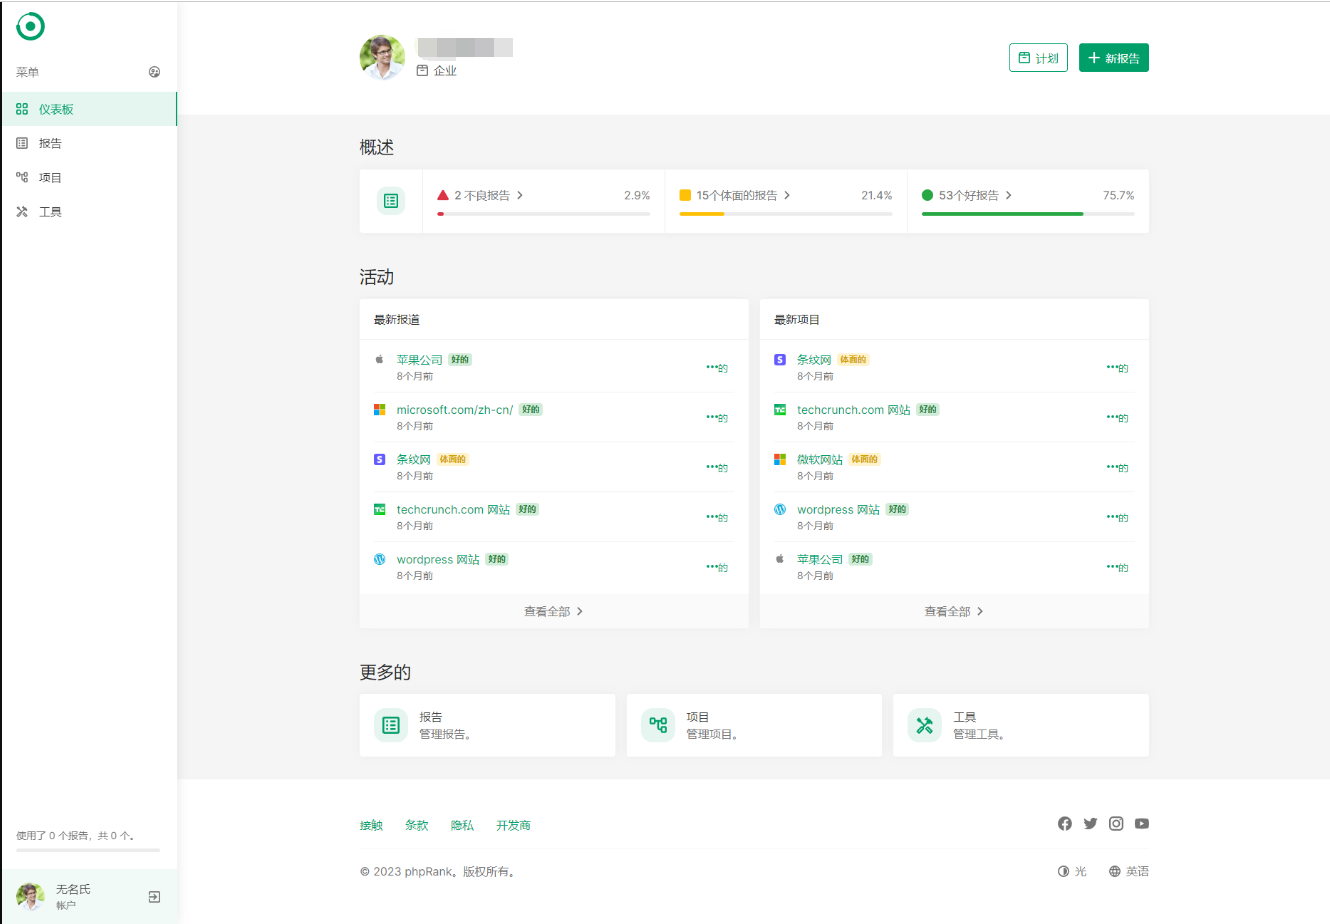Click the Instagram icon in the footer

[x=1115, y=823]
